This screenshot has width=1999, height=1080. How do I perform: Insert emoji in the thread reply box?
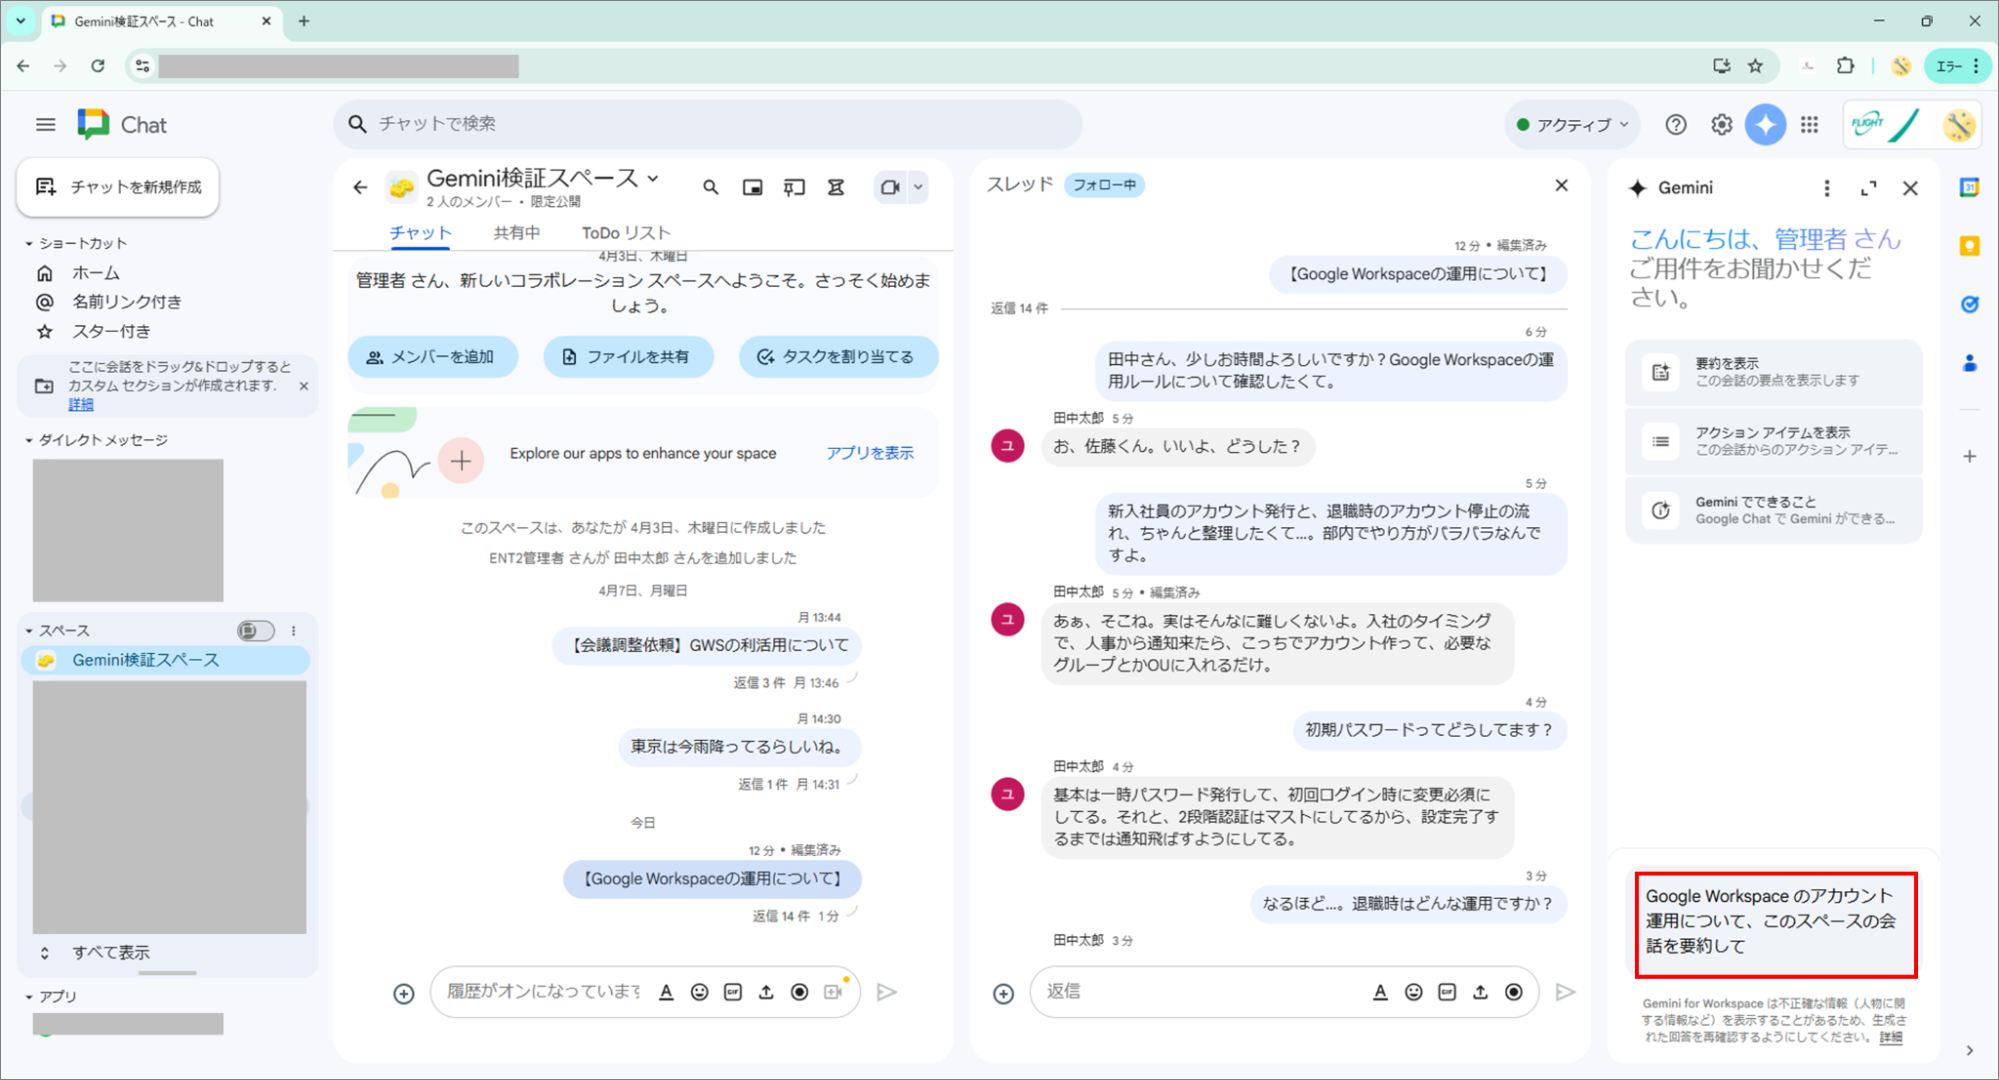click(x=1413, y=992)
